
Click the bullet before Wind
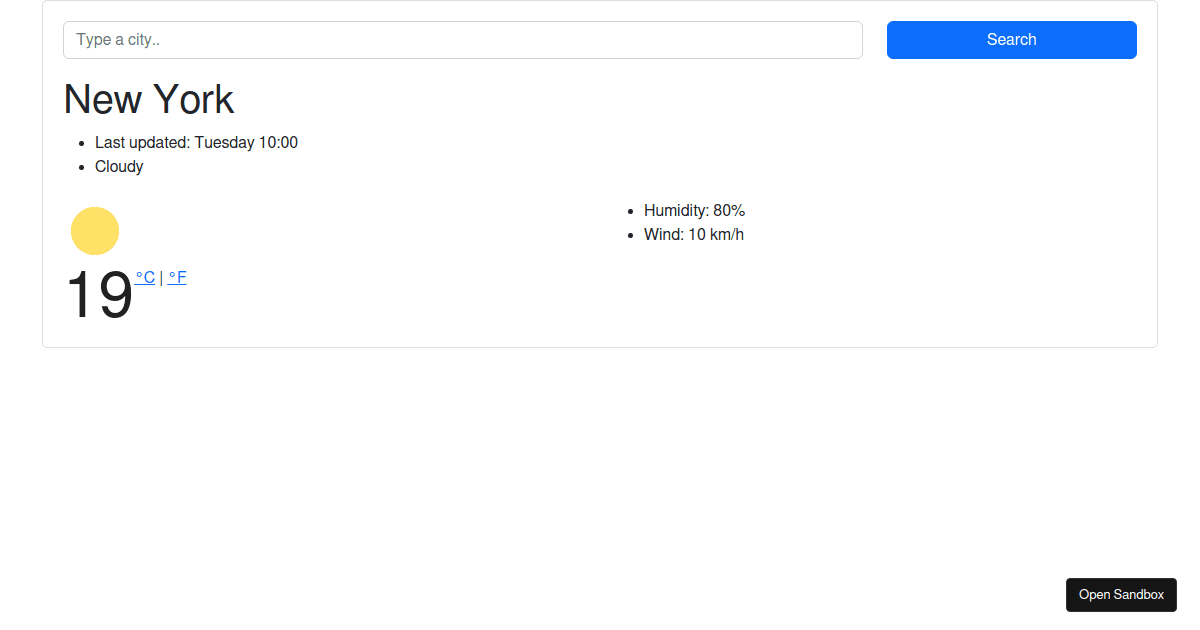pos(629,236)
